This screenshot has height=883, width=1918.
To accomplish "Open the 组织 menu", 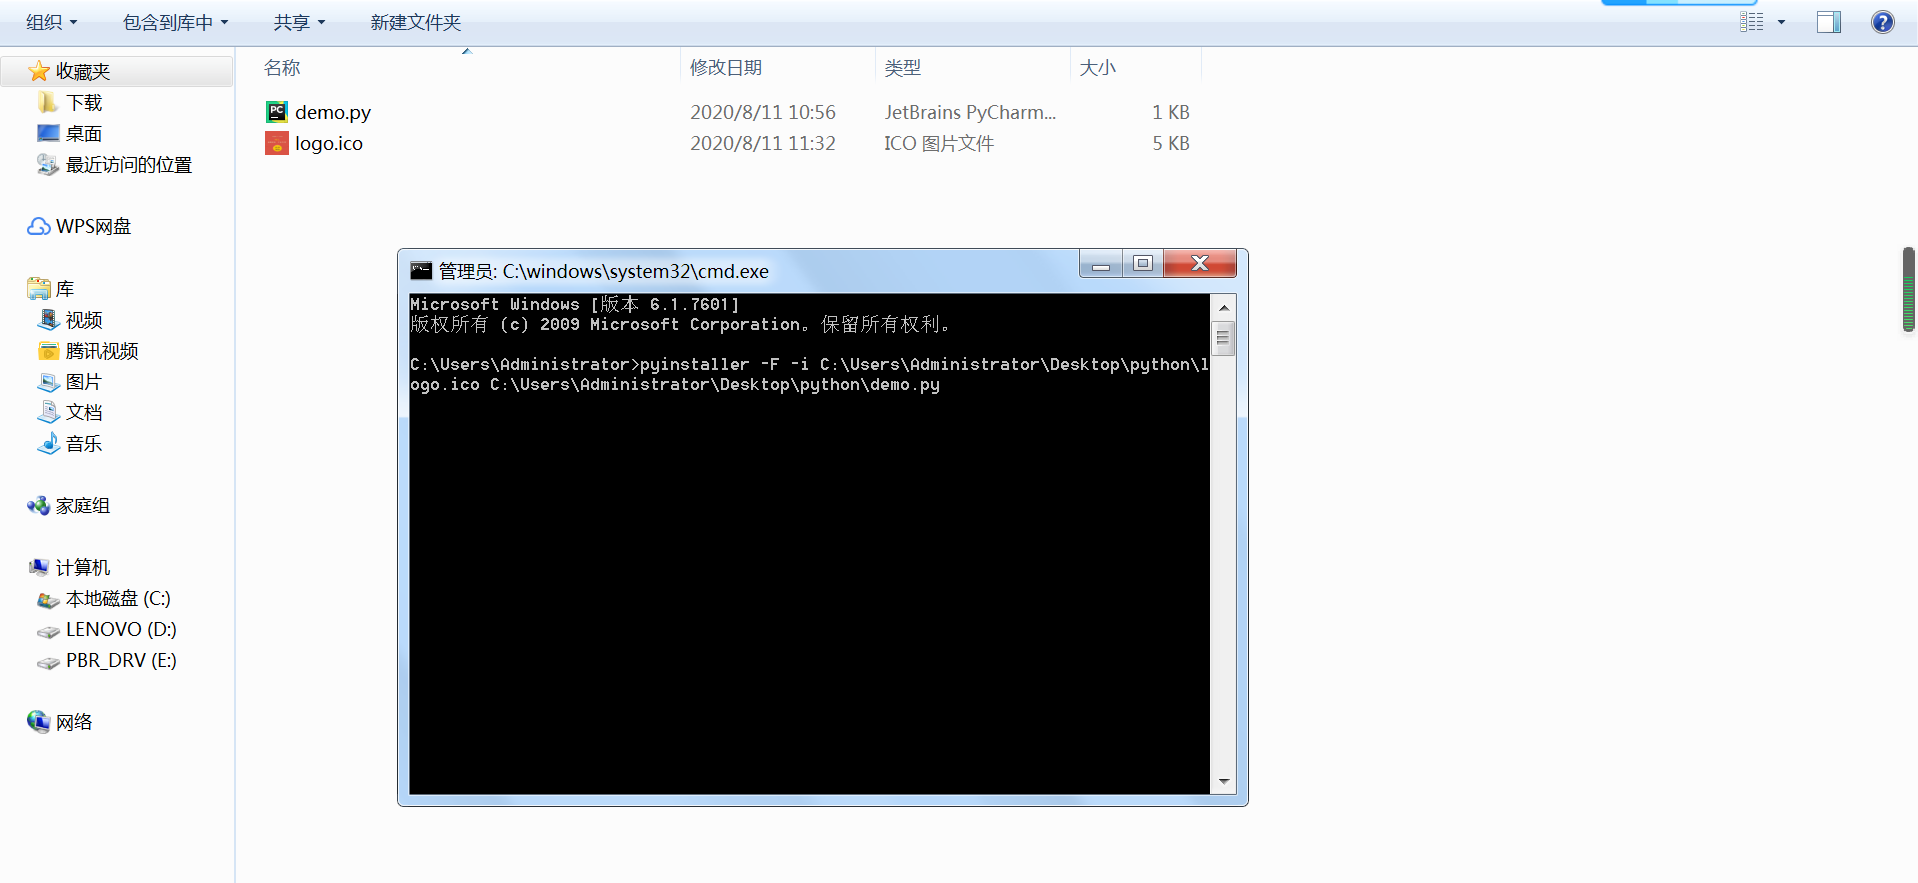I will pos(52,22).
